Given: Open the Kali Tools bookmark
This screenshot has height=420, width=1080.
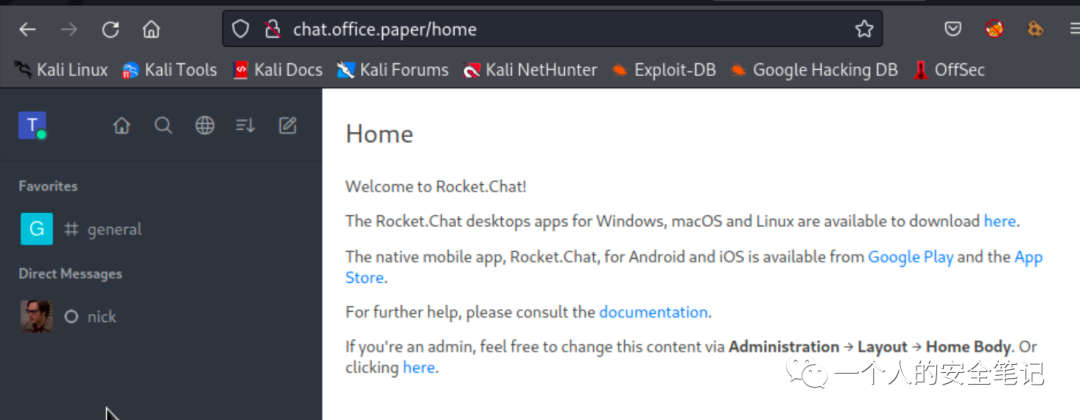Looking at the screenshot, I should [x=169, y=70].
